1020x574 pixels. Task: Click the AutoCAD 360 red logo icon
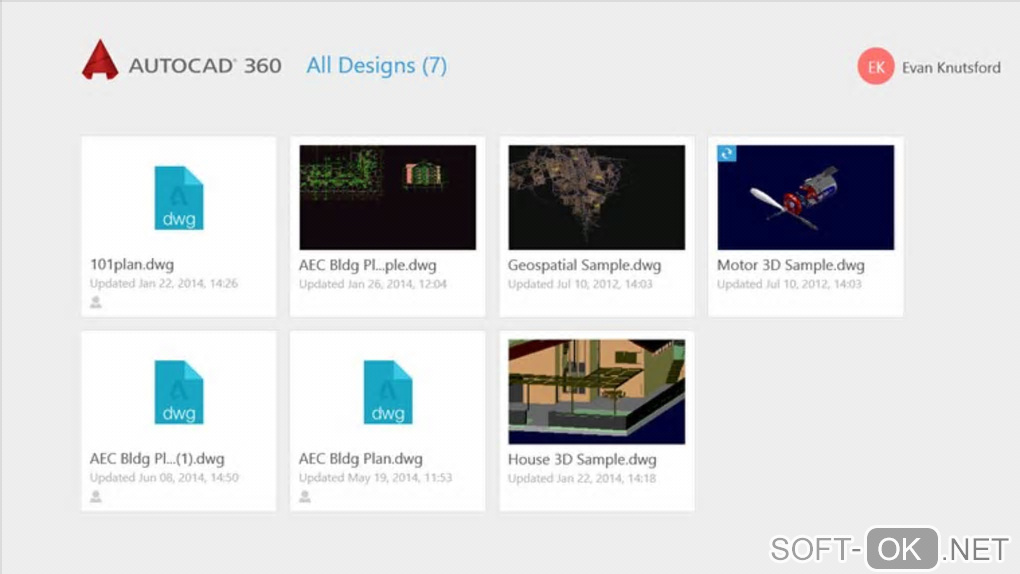pos(100,60)
